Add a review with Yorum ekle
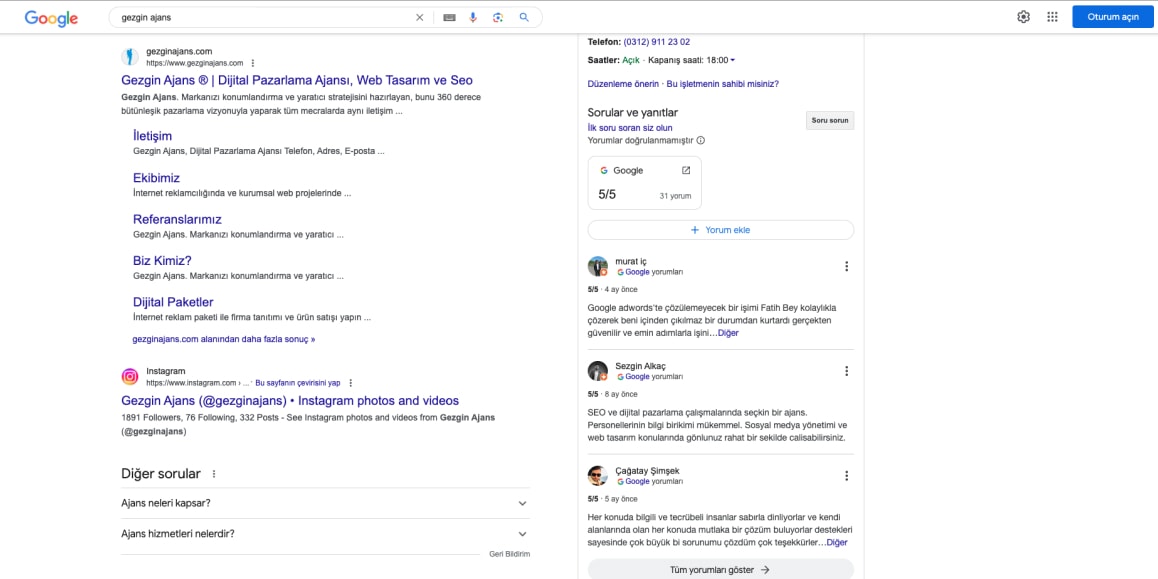The width and height of the screenshot is (1158, 579). tap(721, 230)
